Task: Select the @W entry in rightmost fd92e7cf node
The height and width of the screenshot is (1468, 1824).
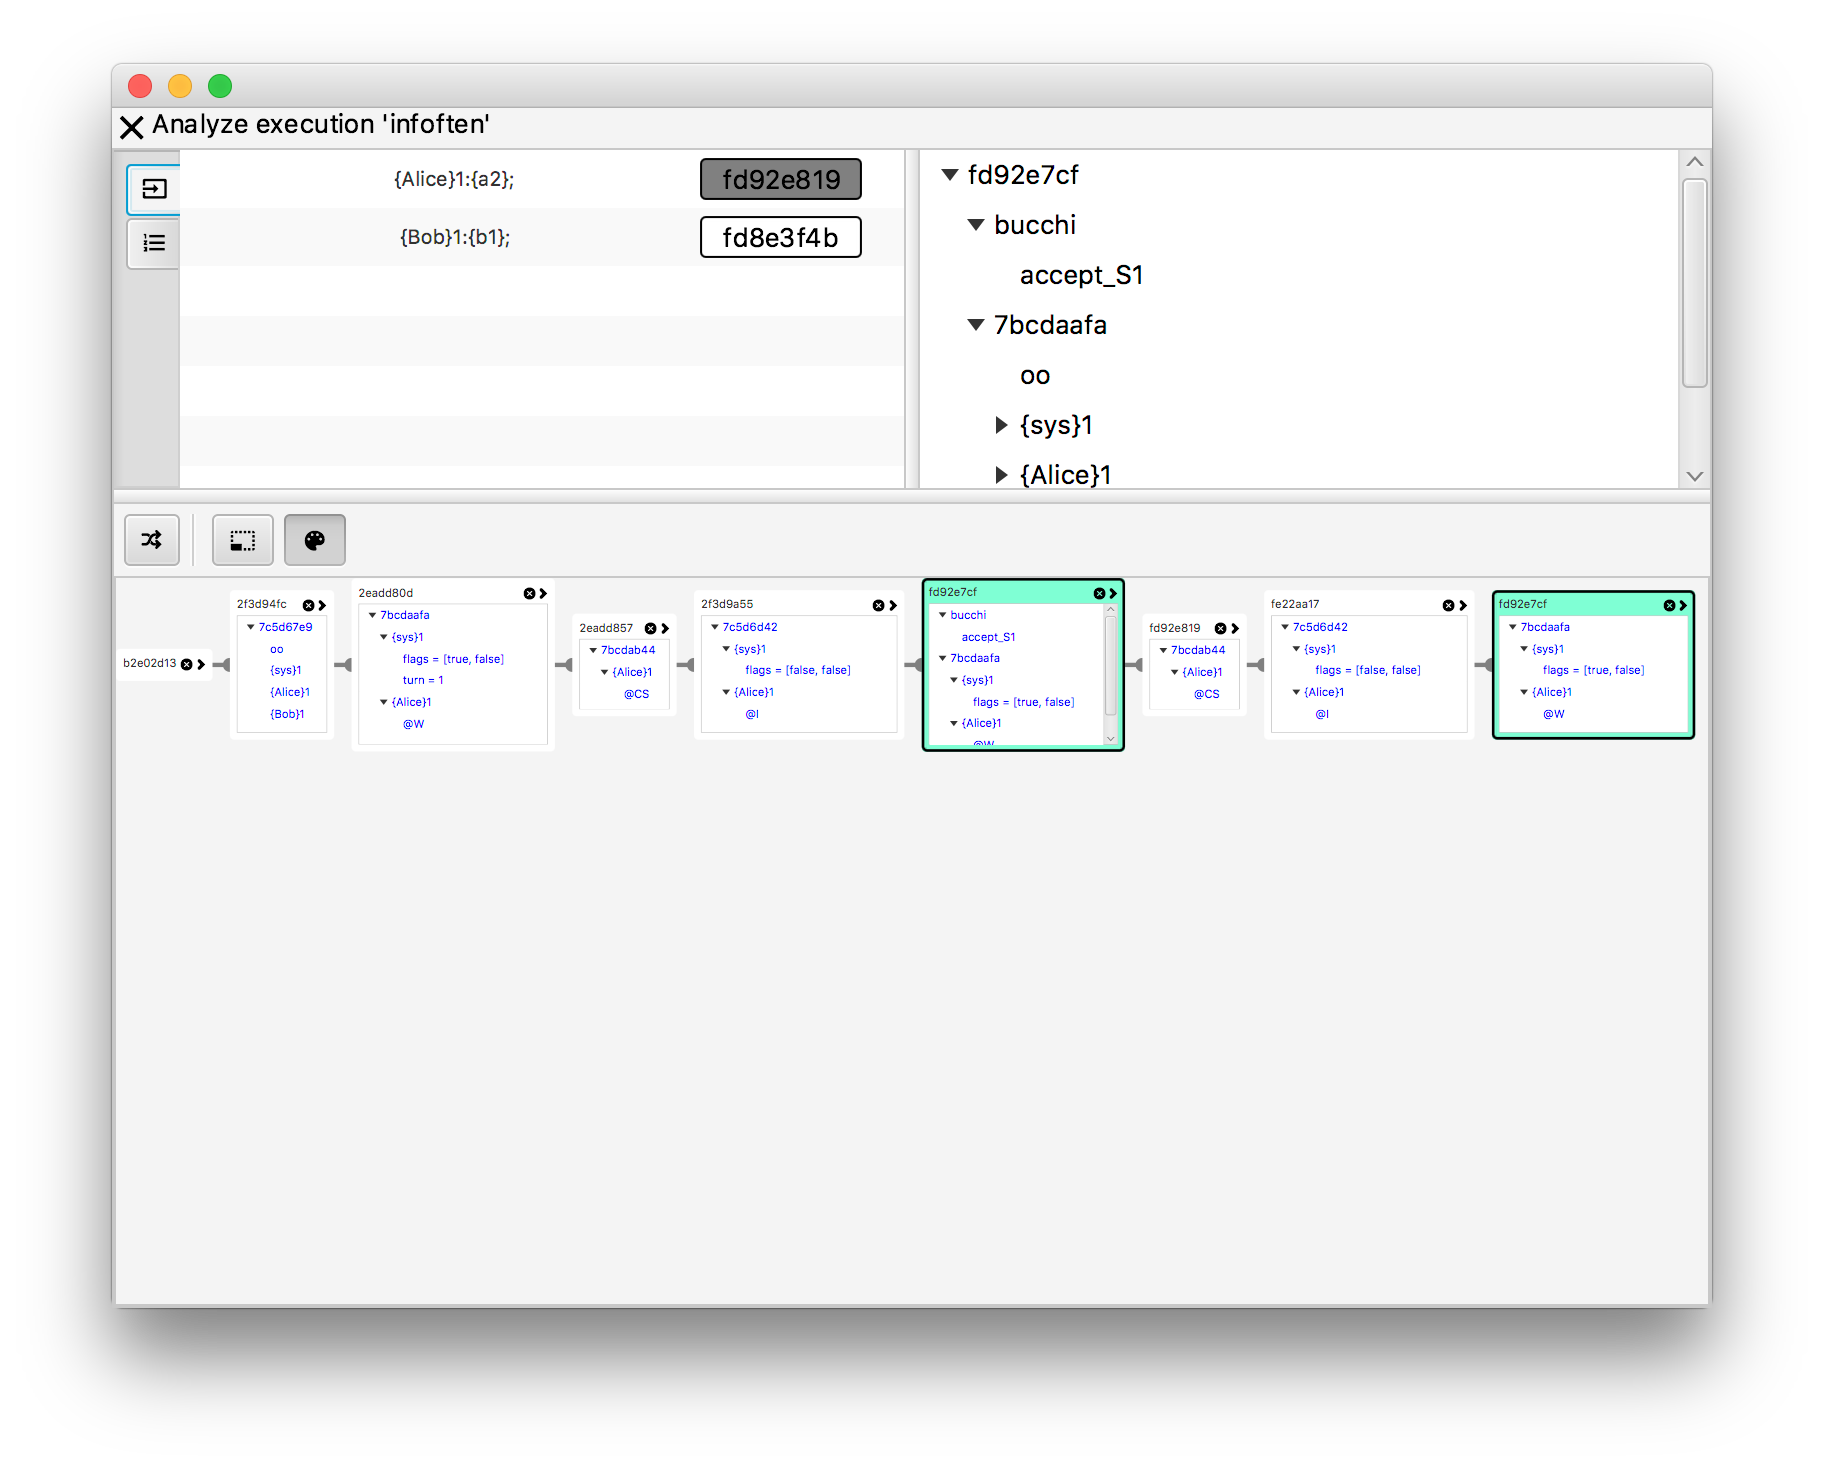Action: (1554, 714)
